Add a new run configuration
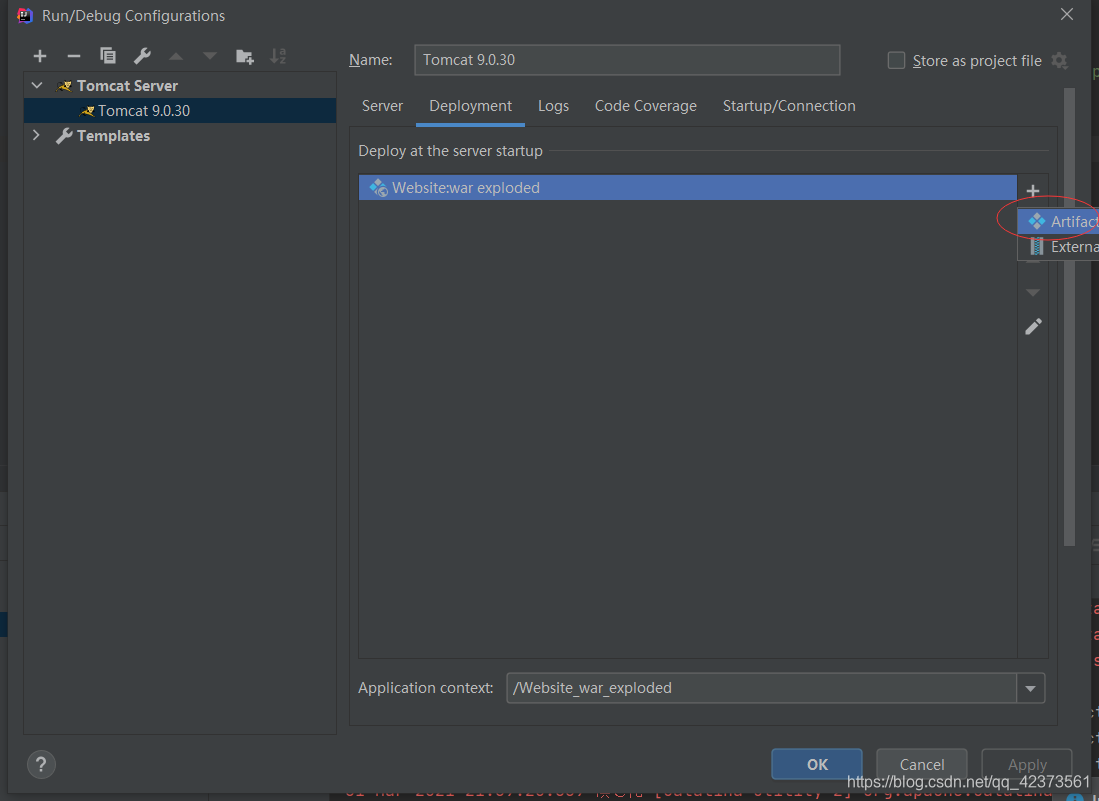This screenshot has height=801, width=1099. click(x=40, y=56)
